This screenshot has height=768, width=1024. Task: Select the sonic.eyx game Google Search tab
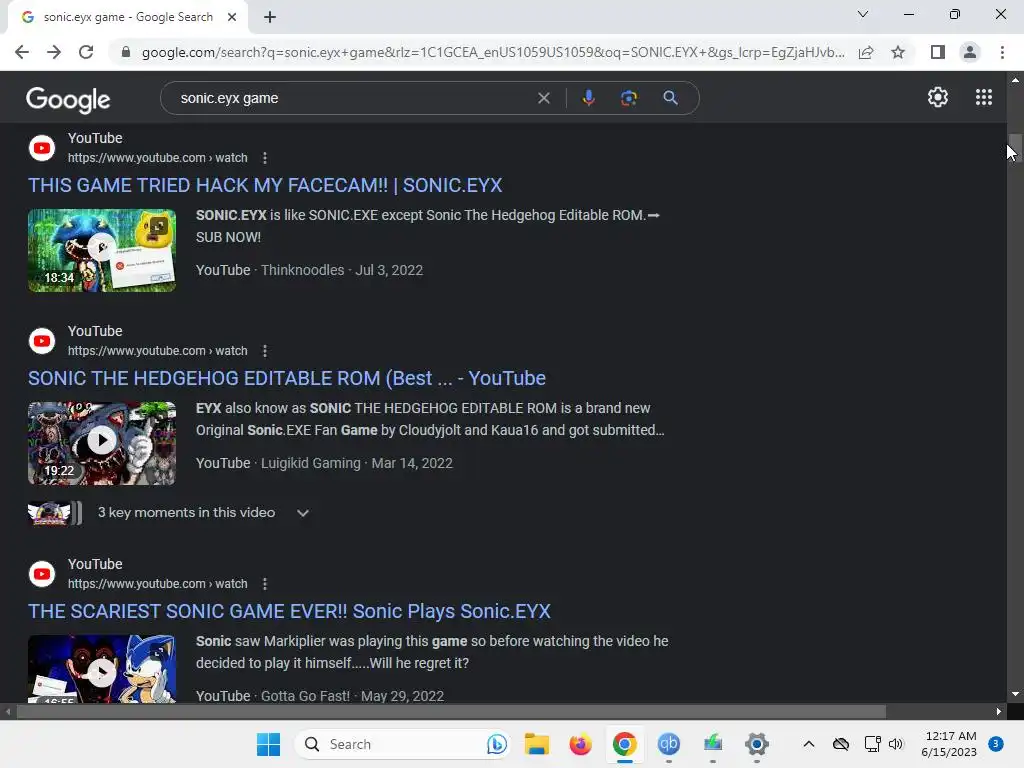128,17
